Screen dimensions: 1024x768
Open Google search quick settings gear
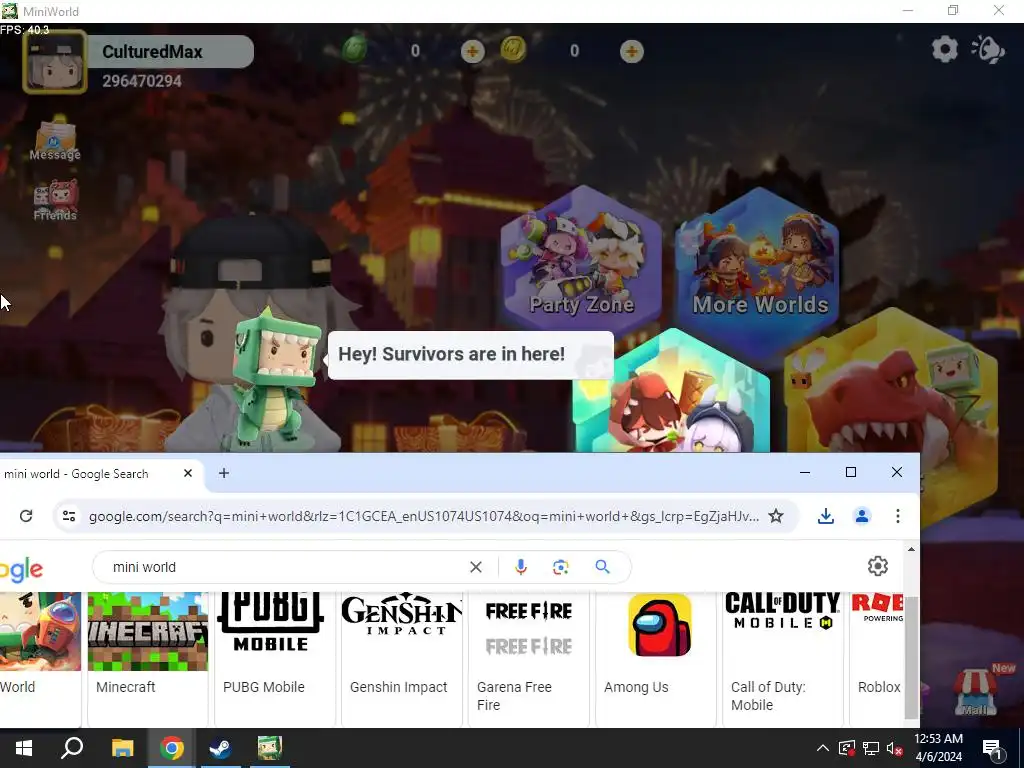tap(878, 566)
